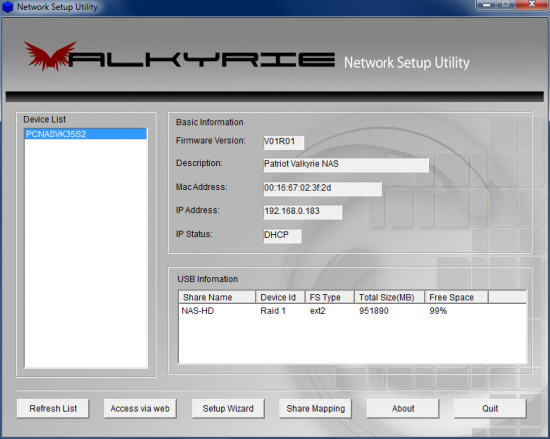Screen dimensions: 550x439
Task: Open Access via web
Action: [140, 408]
